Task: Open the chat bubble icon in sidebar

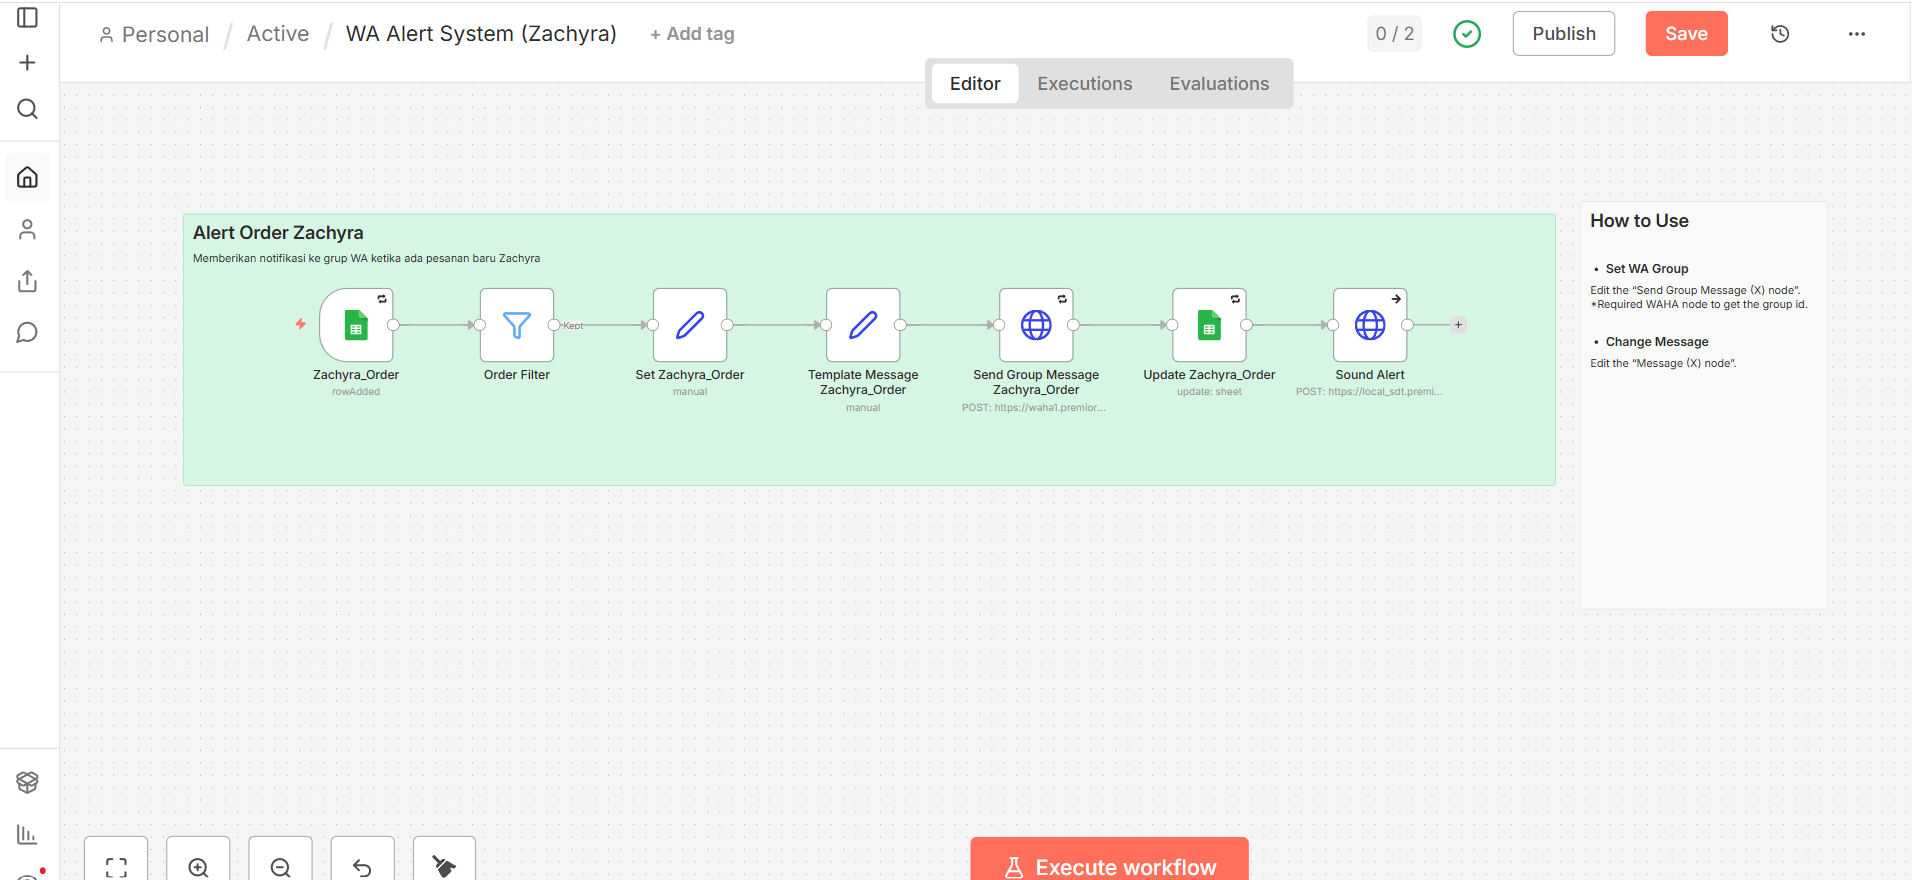Action: tap(28, 333)
